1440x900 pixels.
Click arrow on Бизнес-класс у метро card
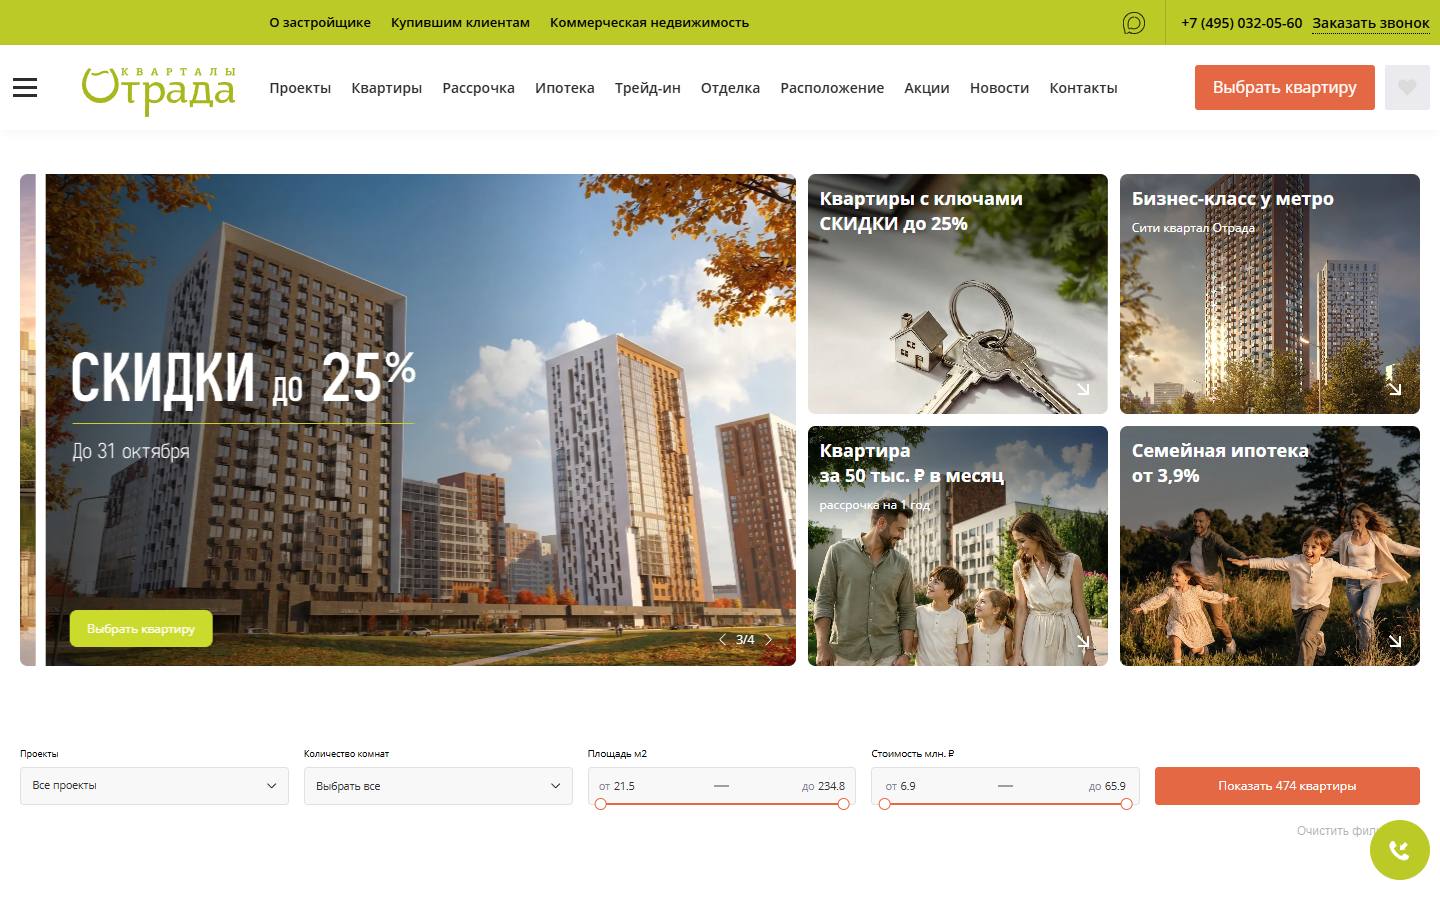pos(1395,389)
